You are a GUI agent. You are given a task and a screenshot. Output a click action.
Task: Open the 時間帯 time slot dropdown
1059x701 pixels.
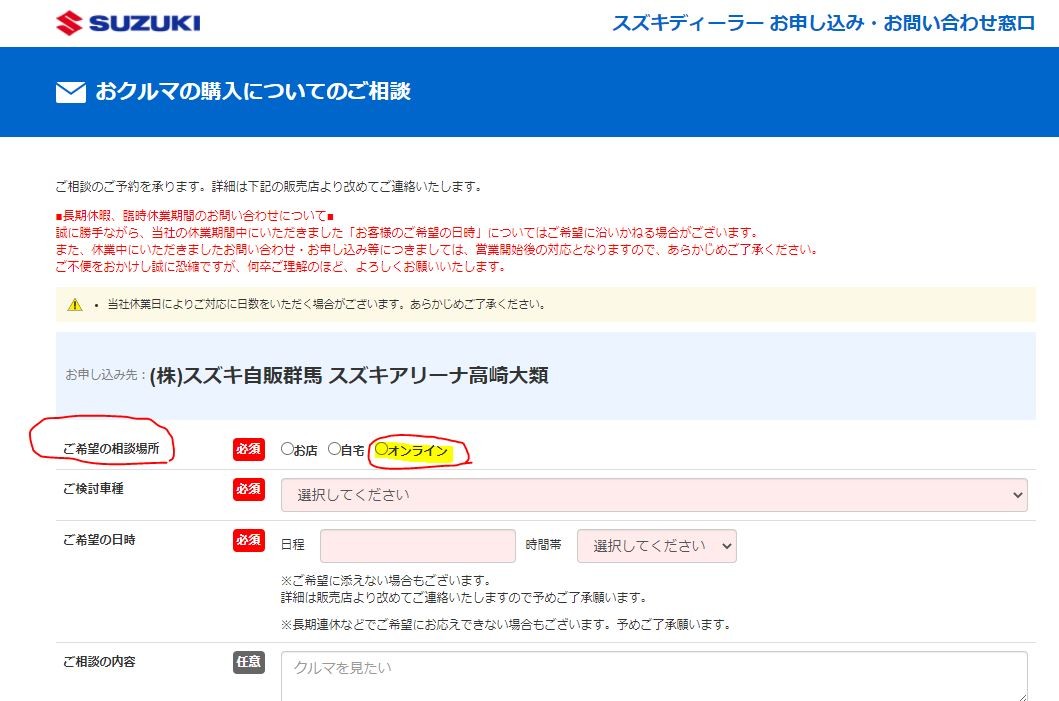pos(656,546)
